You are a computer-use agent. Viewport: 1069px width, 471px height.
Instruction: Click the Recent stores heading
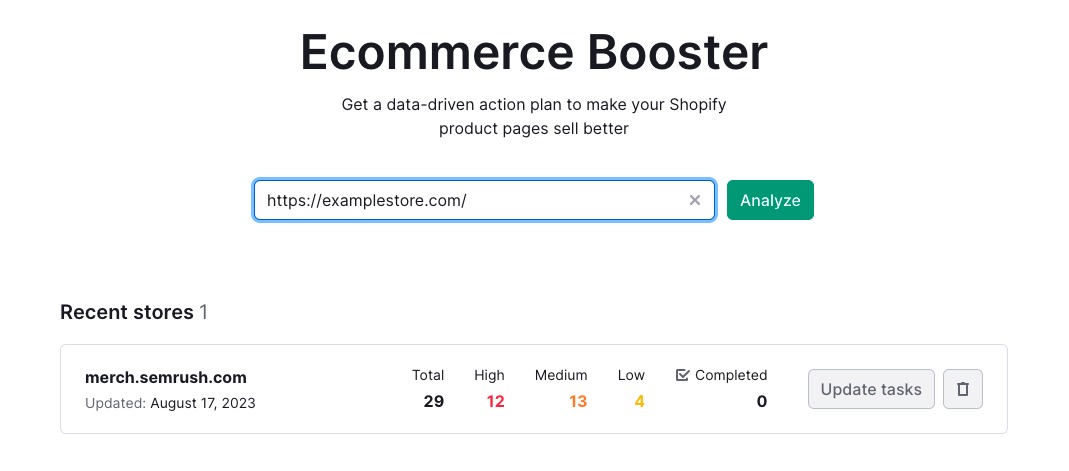pos(127,312)
